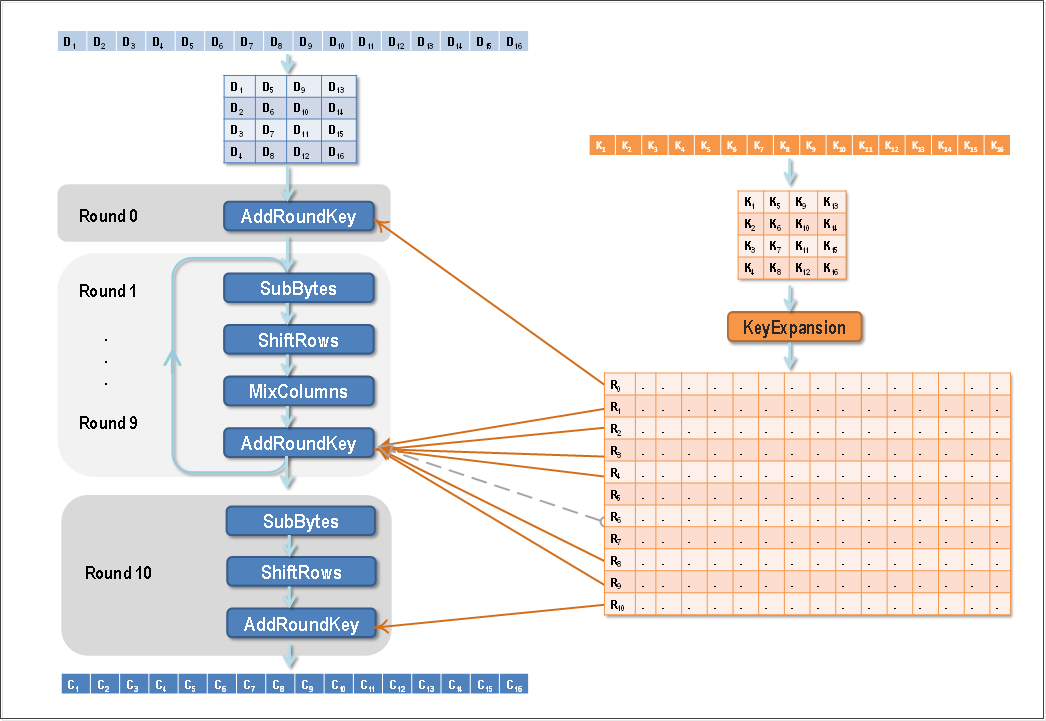Viewport: 1046px width, 721px height.
Task: Select the K9 cell in the key matrix
Action: pos(803,200)
